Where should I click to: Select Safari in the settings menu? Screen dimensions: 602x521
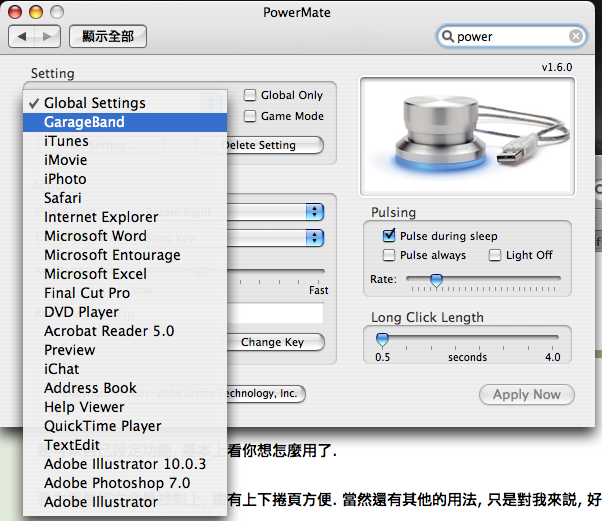coord(125,198)
